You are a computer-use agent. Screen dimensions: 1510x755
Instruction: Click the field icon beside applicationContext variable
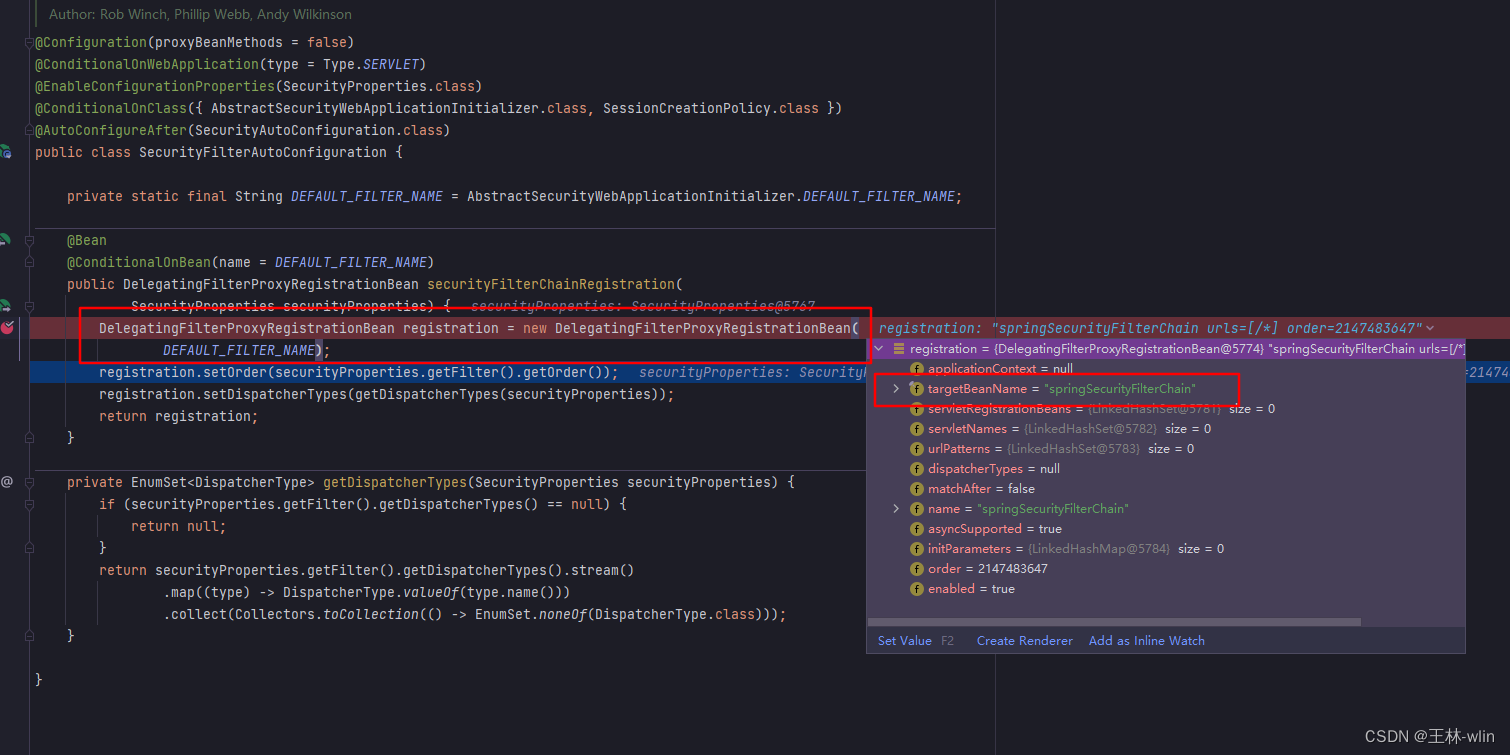click(x=917, y=368)
